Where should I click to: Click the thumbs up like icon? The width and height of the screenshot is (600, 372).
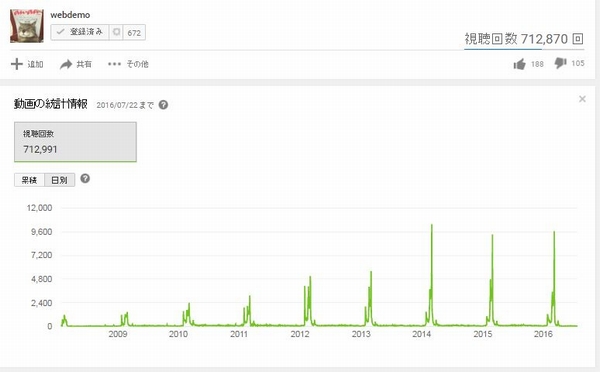(519, 64)
